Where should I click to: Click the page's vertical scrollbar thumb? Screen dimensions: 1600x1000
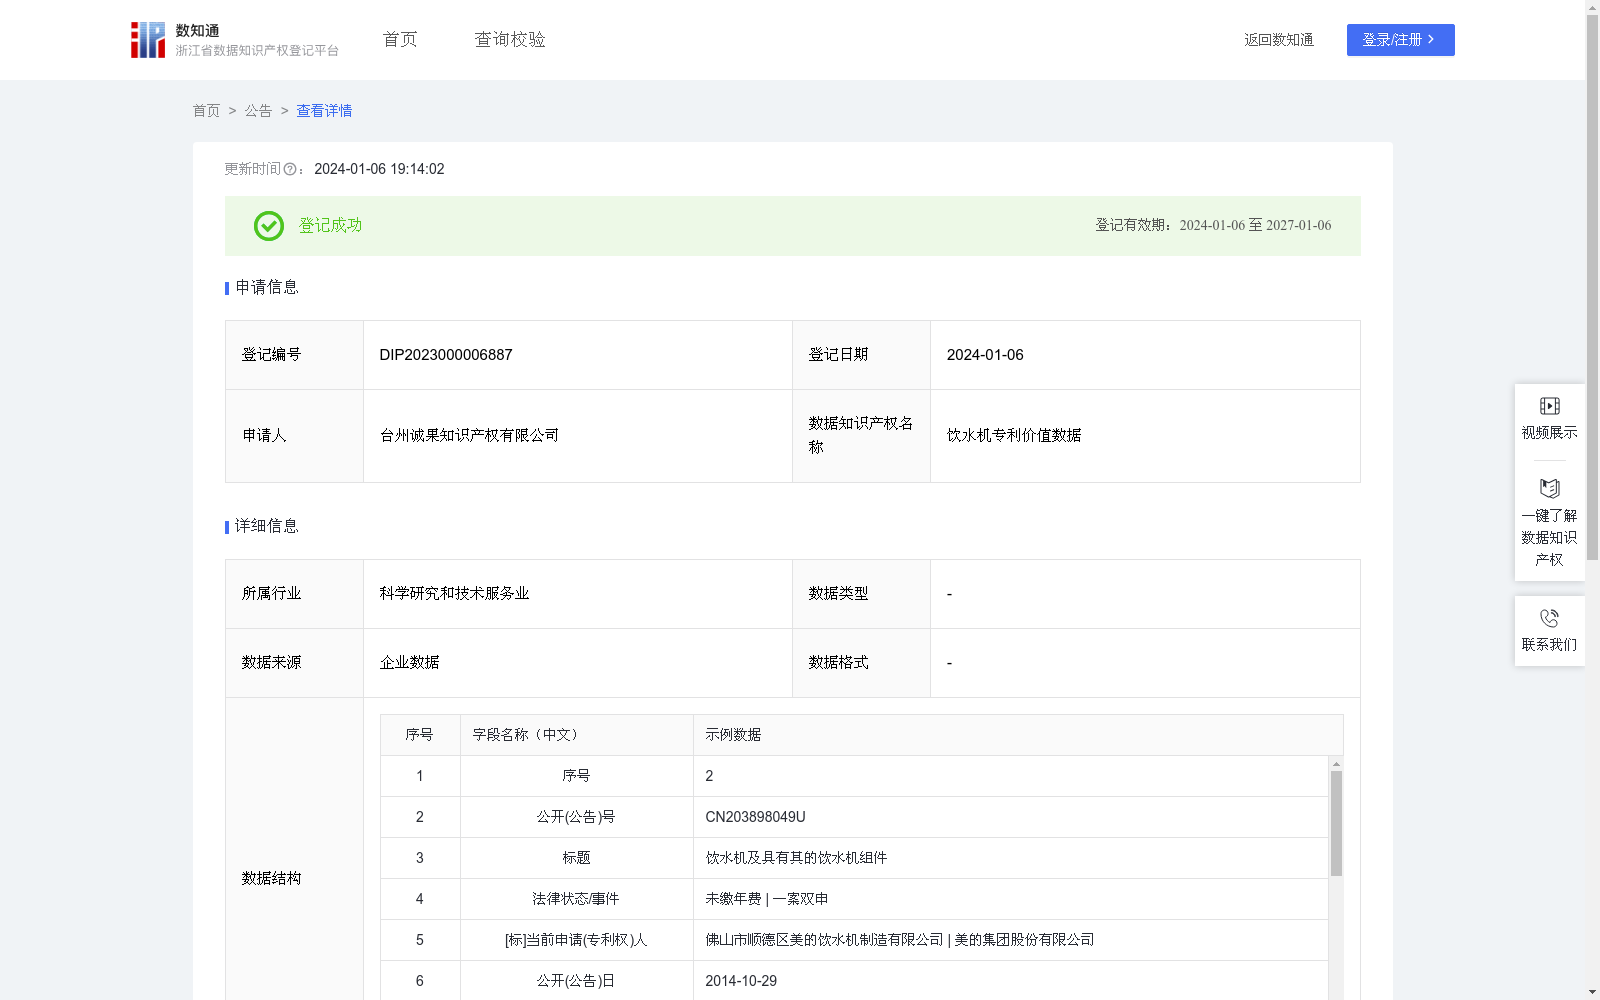[x=1592, y=288]
